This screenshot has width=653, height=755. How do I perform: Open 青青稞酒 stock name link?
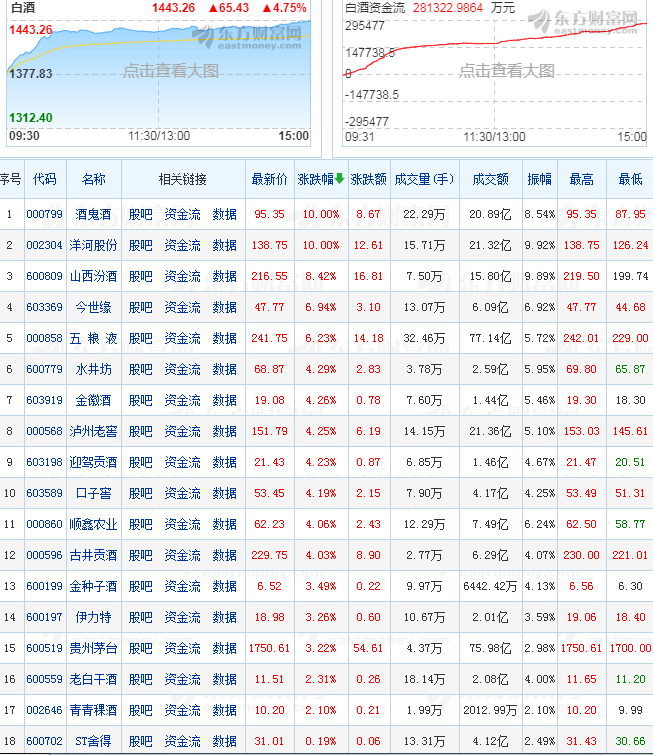[93, 710]
